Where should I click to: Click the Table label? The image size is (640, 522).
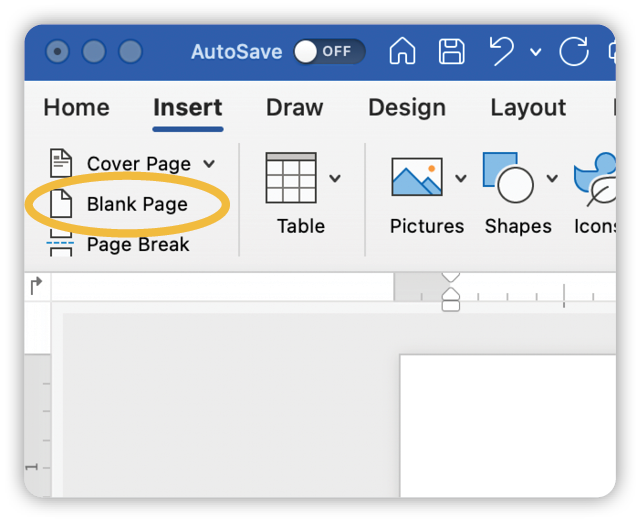(301, 226)
